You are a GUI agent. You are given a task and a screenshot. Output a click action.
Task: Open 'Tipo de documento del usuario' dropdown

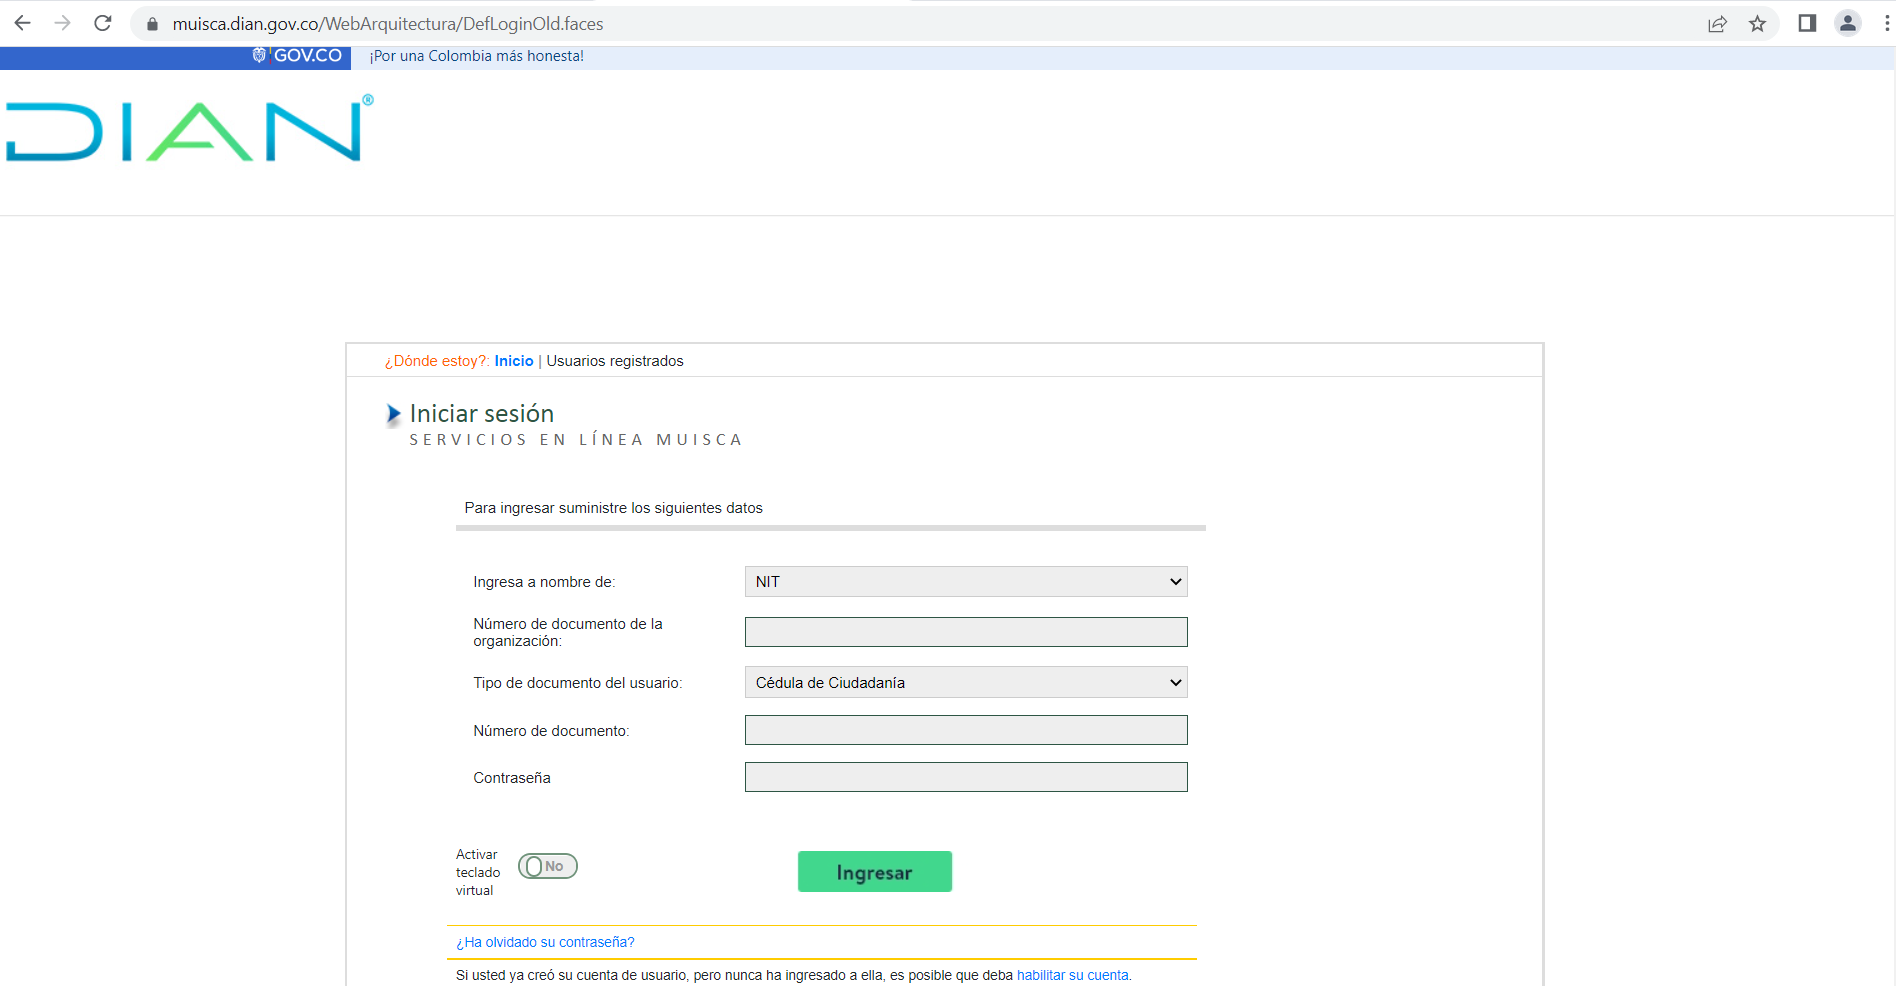point(965,683)
